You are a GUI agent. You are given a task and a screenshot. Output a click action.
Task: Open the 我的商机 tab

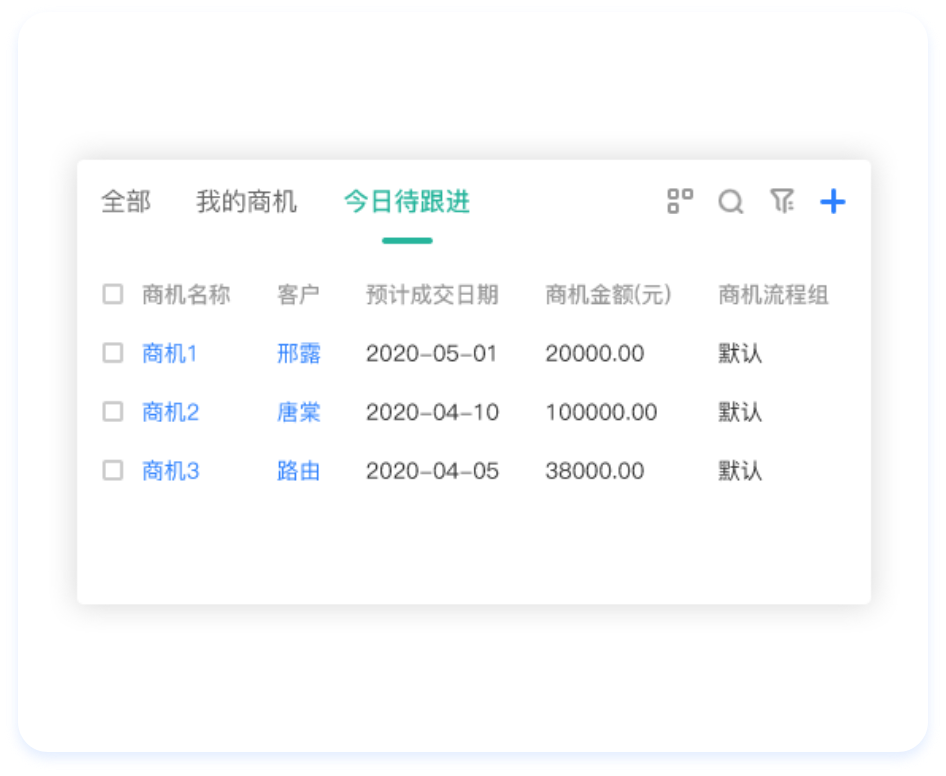246,202
